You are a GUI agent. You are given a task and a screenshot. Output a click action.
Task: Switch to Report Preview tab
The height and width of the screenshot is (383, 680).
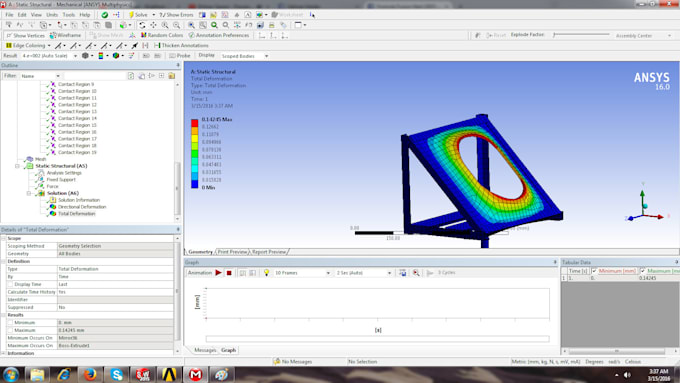point(269,252)
